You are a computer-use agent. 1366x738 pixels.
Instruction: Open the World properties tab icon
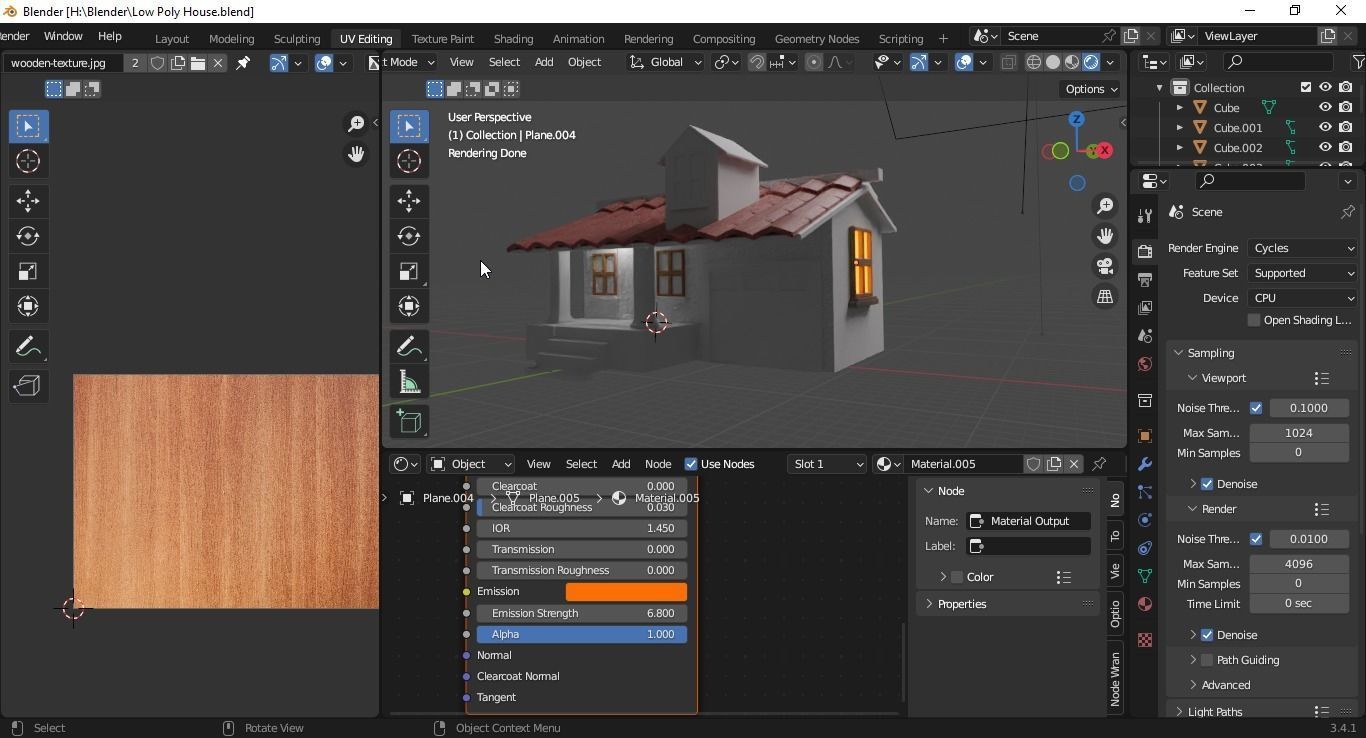(x=1145, y=364)
